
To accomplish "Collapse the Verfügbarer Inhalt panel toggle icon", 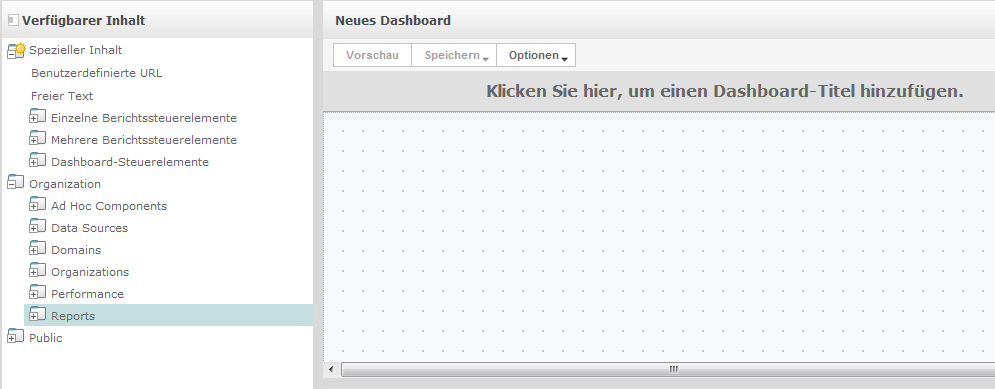I will [13, 20].
